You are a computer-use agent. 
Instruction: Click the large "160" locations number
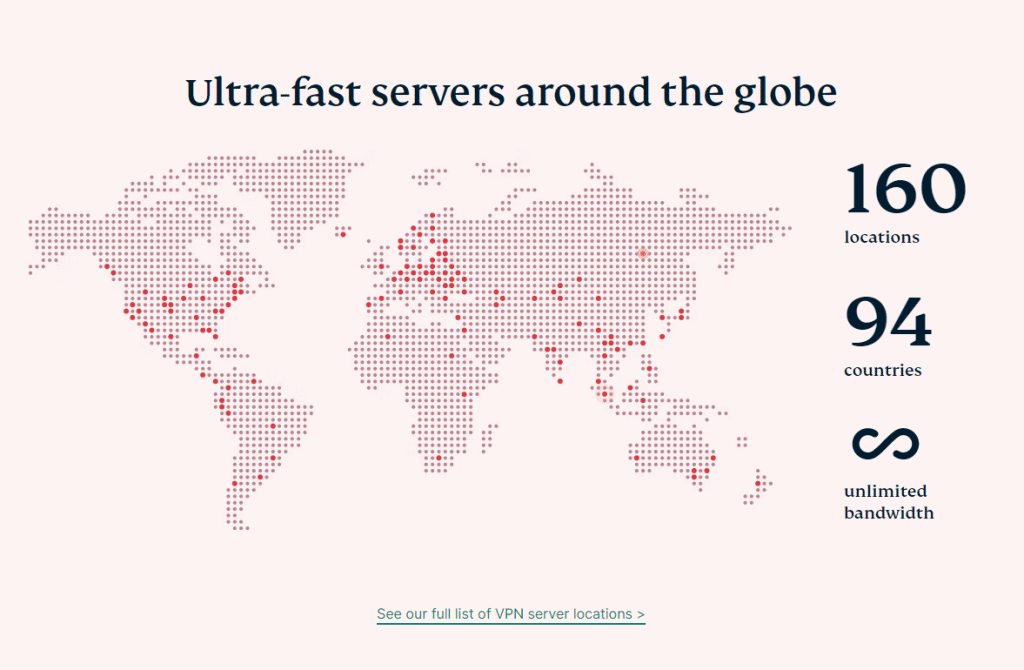coord(906,189)
